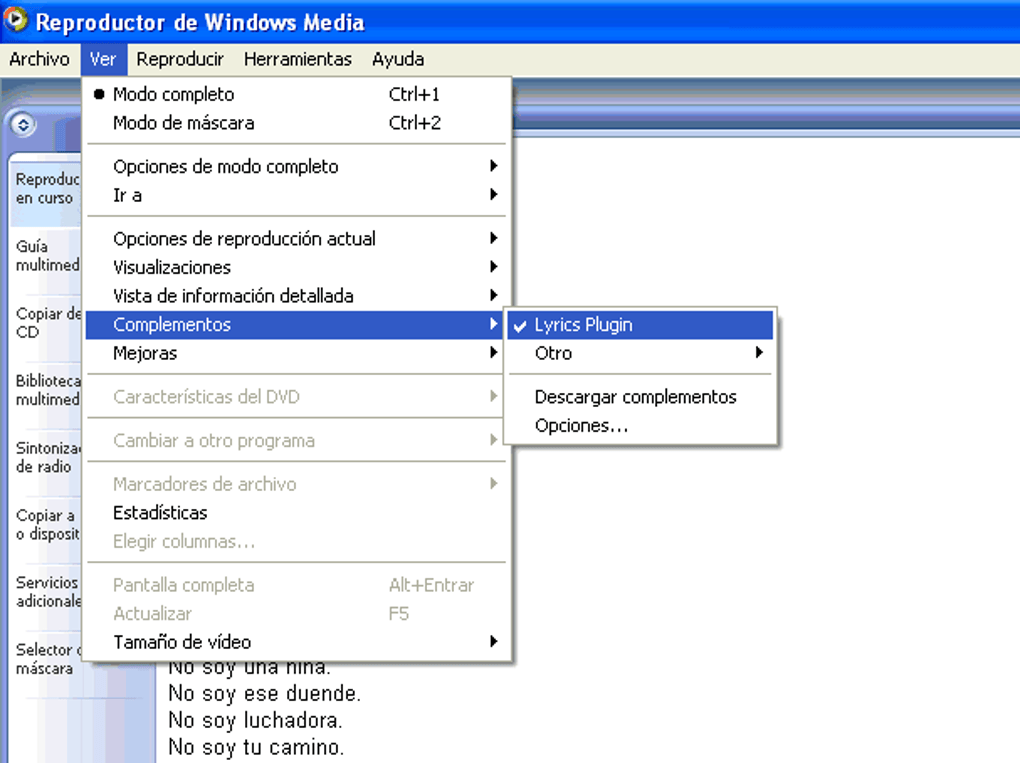1020x763 pixels.
Task: Expand Opciones de reproducción actual submenu
Action: click(x=299, y=239)
